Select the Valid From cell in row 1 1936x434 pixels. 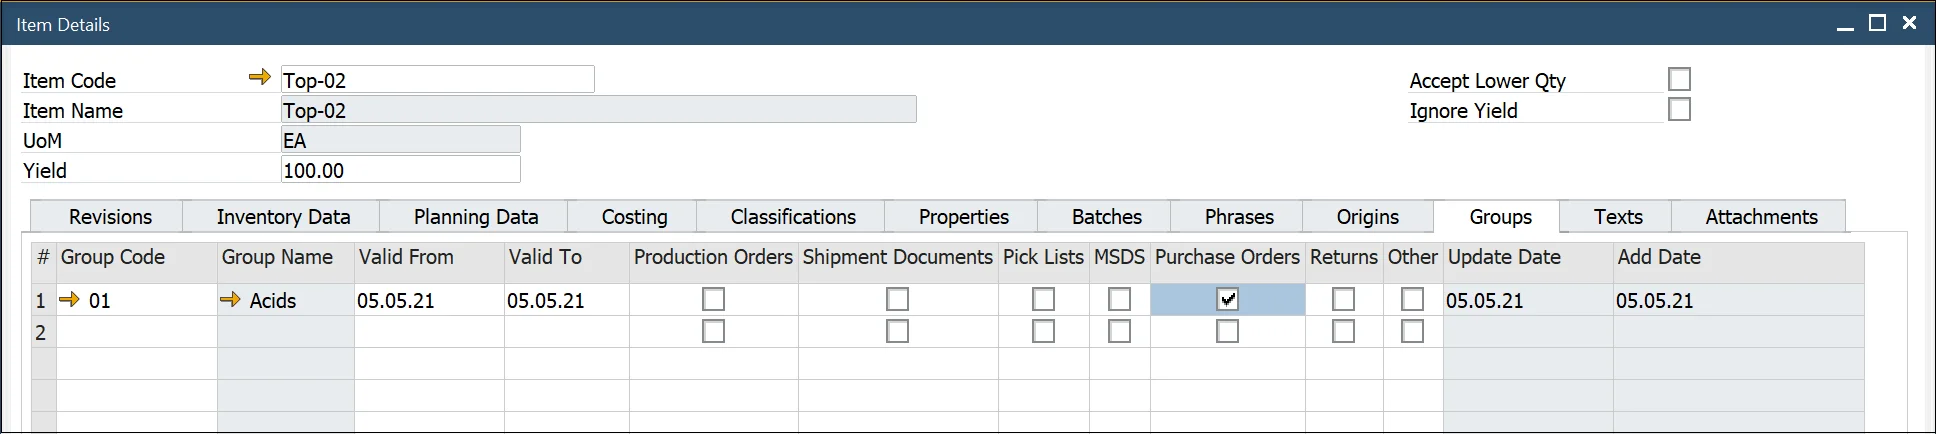click(428, 300)
